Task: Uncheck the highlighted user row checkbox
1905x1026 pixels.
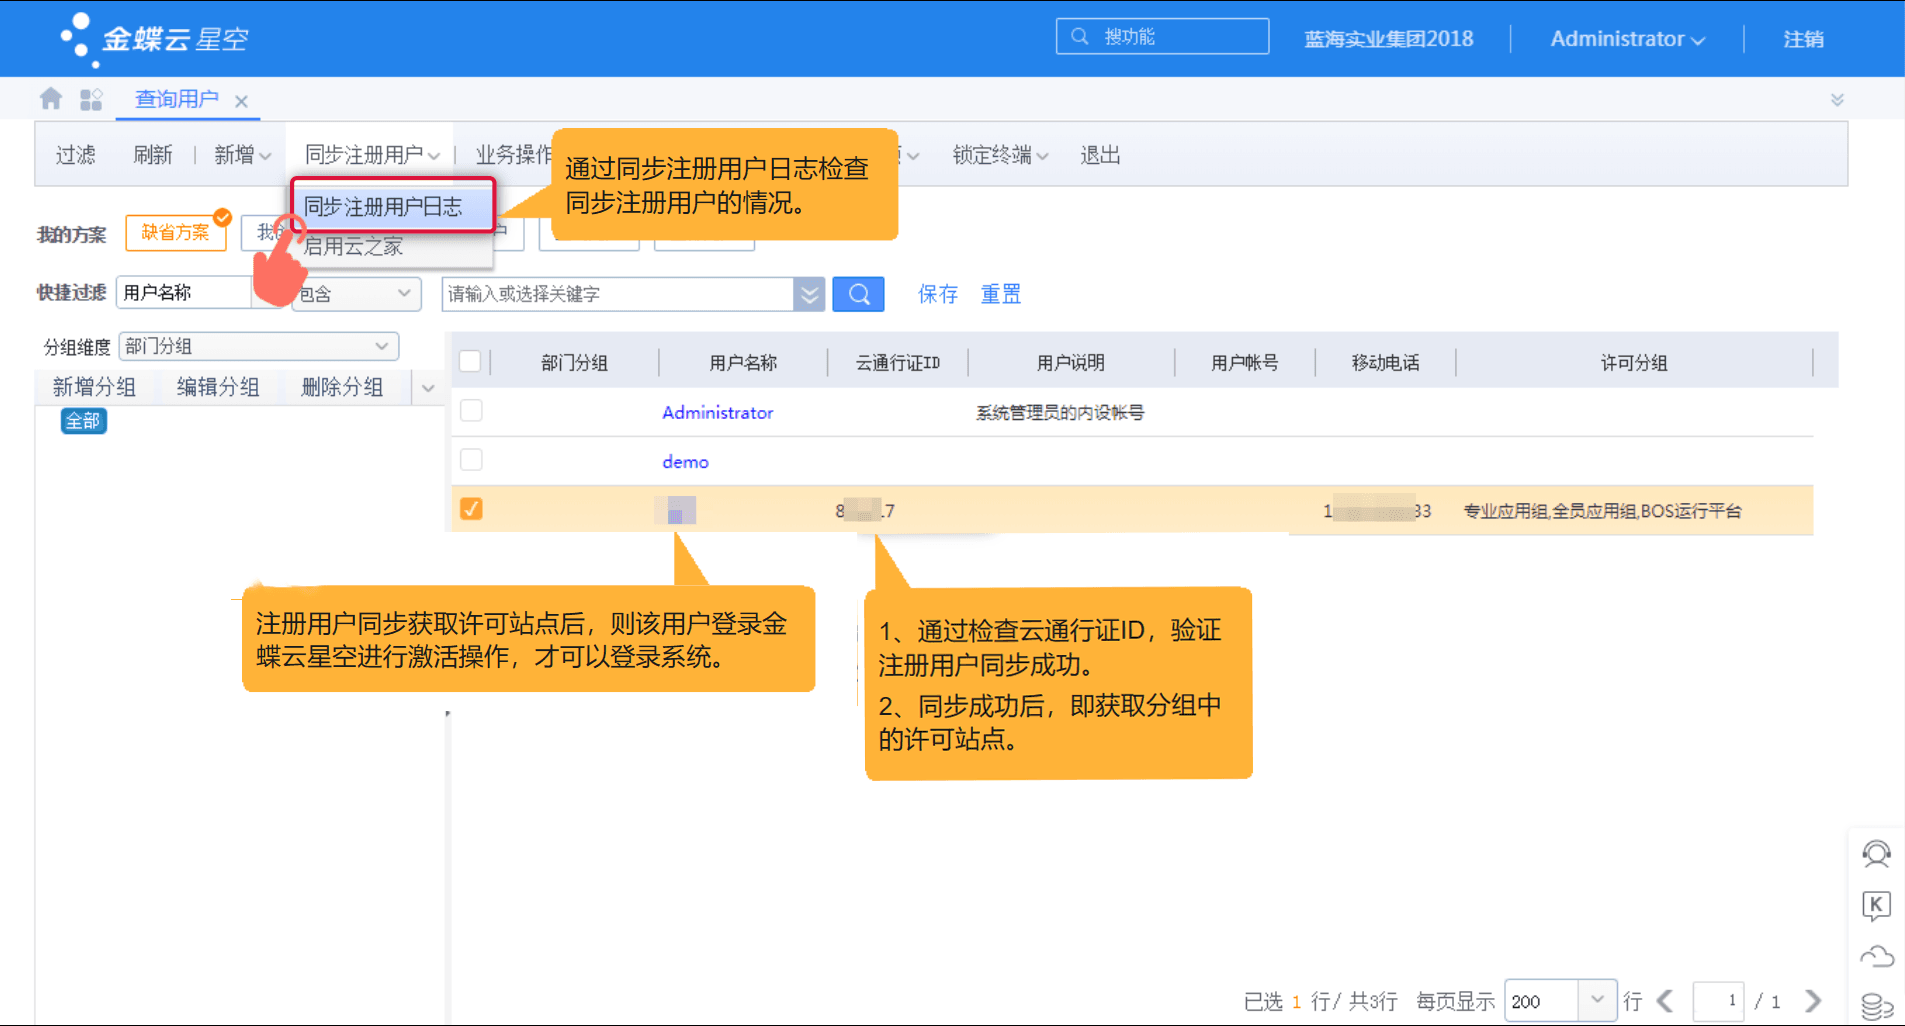Action: [470, 509]
